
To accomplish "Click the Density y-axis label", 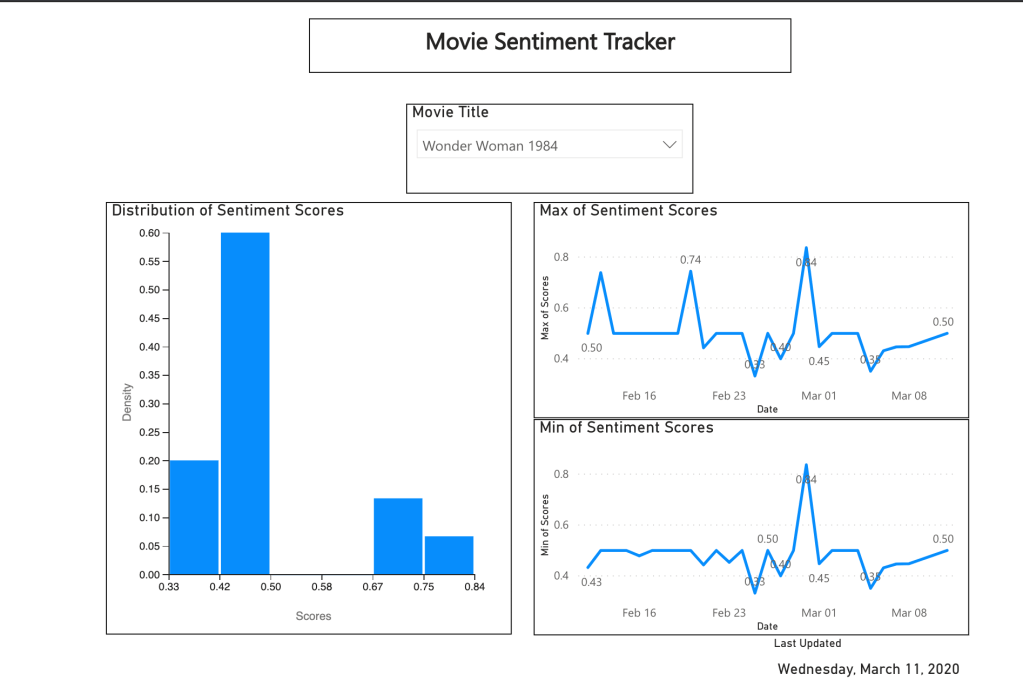I will [127, 402].
